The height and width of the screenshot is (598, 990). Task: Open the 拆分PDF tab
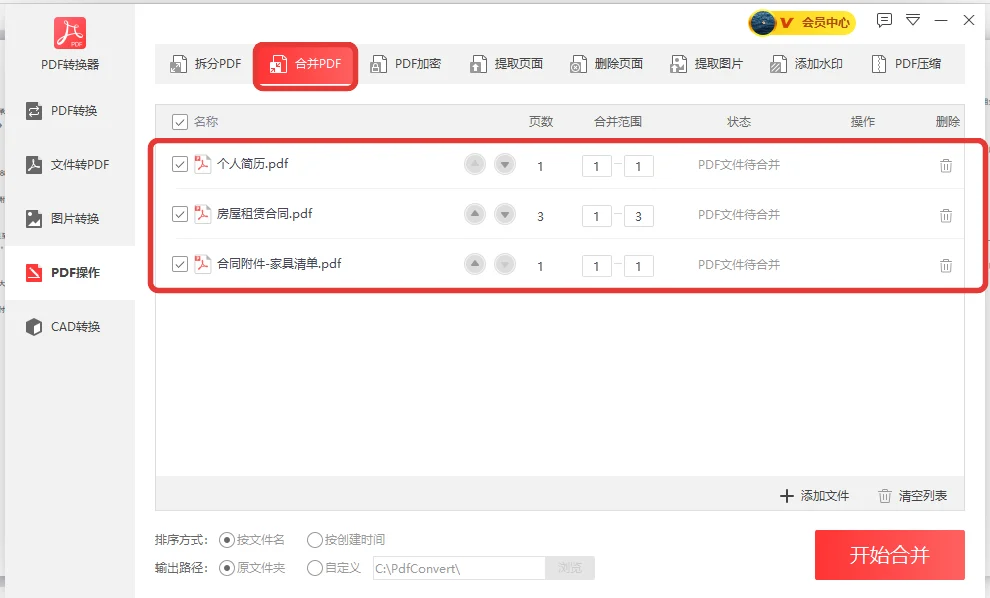206,64
